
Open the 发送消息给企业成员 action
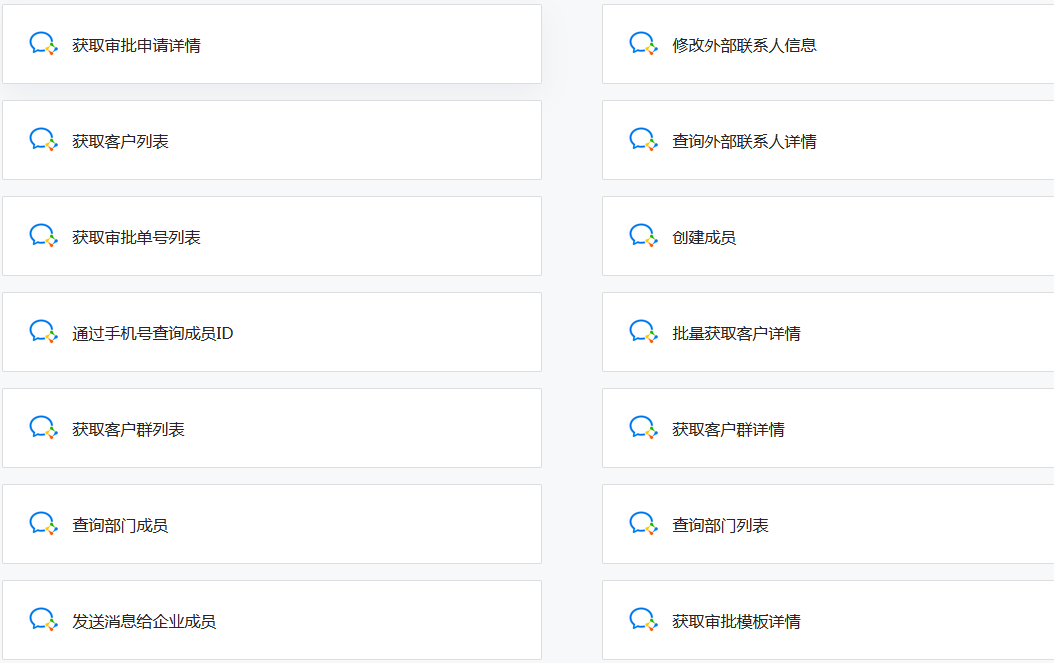272,620
